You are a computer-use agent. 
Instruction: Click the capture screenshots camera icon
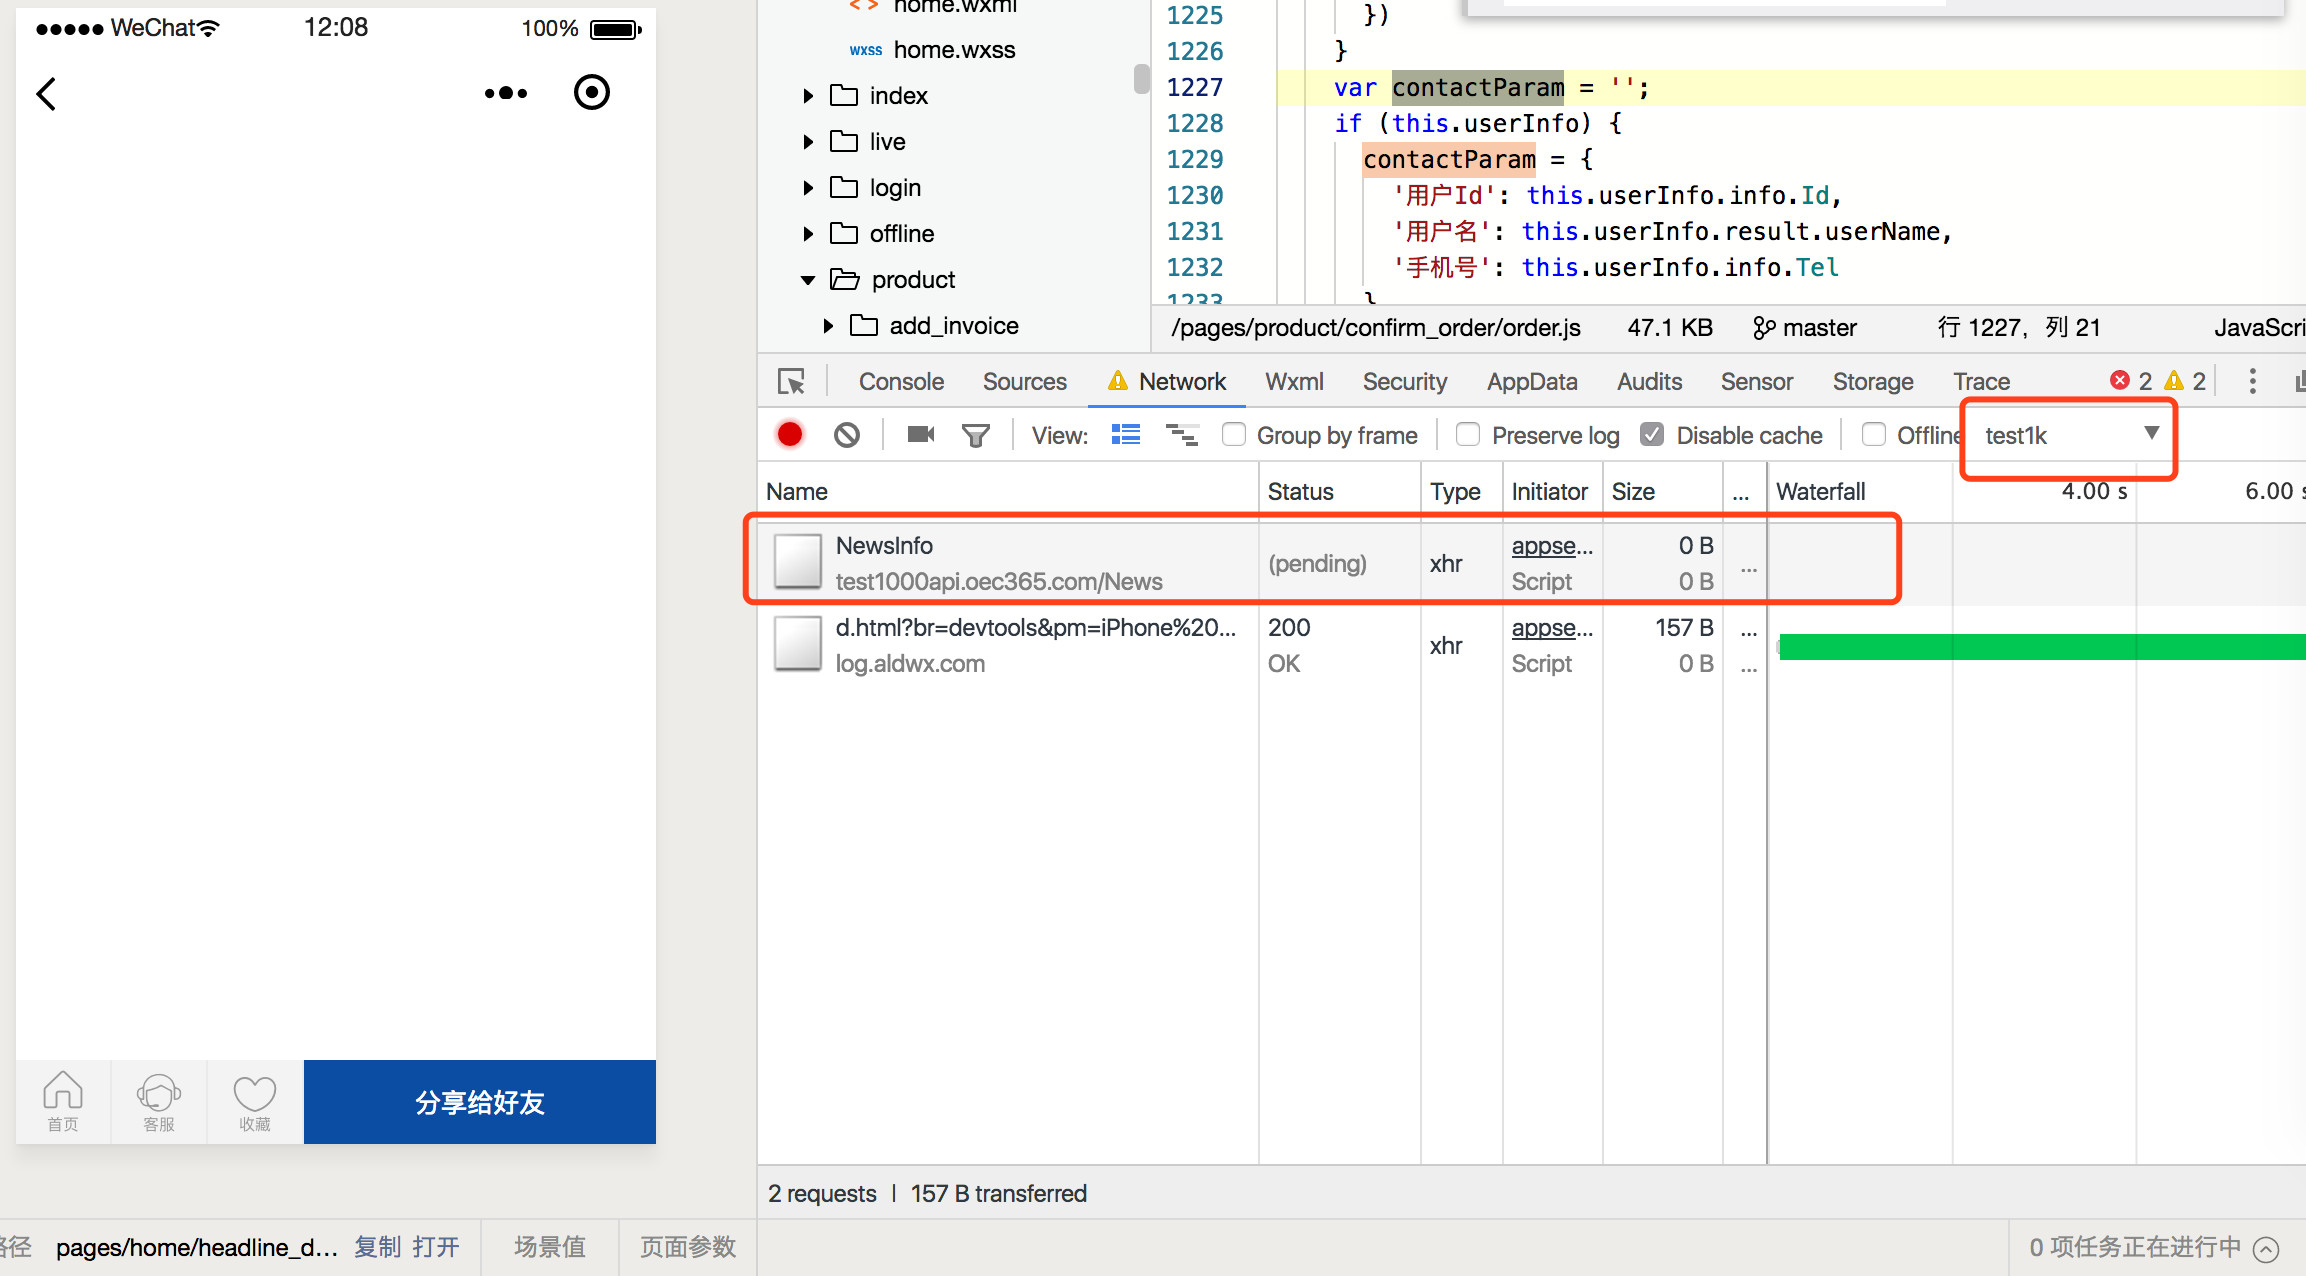tap(920, 435)
